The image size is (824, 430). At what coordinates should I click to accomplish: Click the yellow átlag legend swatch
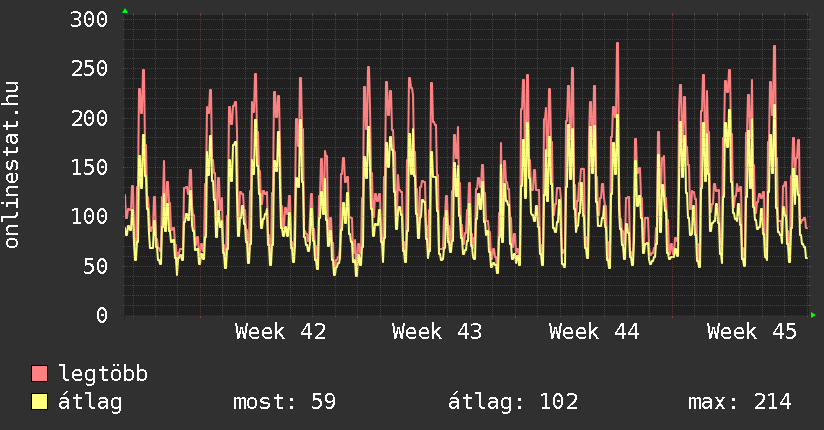click(40, 402)
